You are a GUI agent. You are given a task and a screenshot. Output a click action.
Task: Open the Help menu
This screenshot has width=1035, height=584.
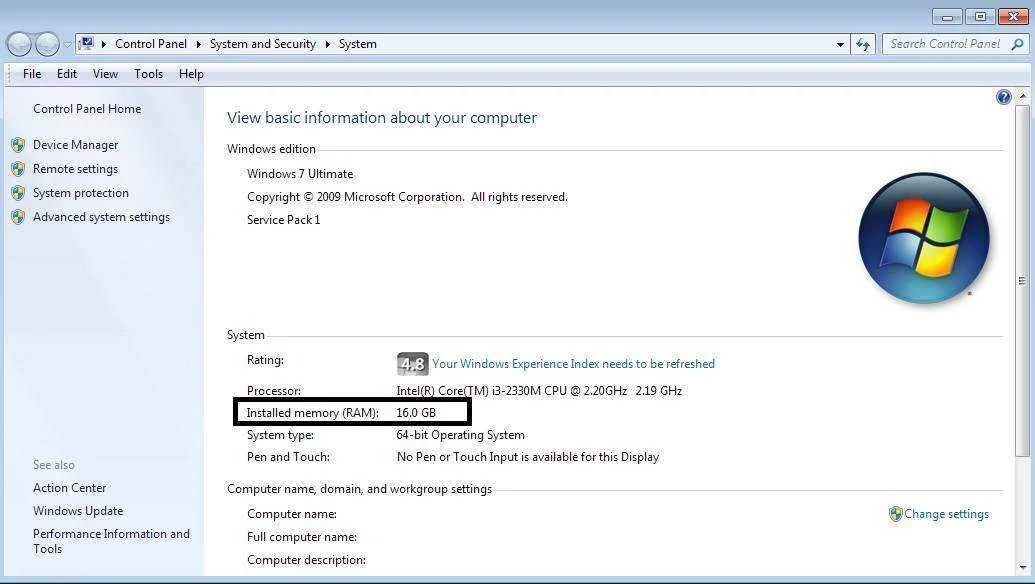(191, 74)
